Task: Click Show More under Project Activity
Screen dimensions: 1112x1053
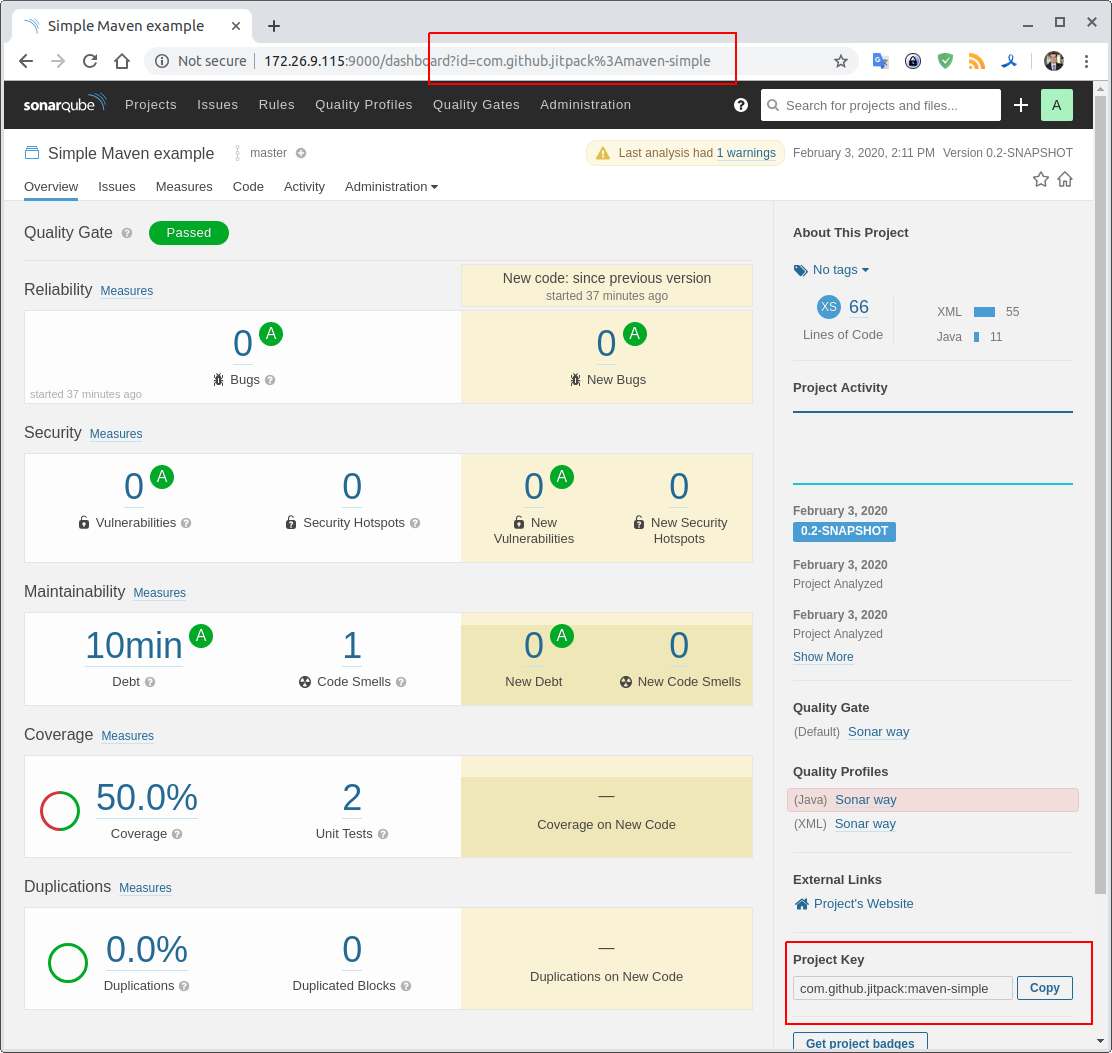Action: tap(822, 656)
